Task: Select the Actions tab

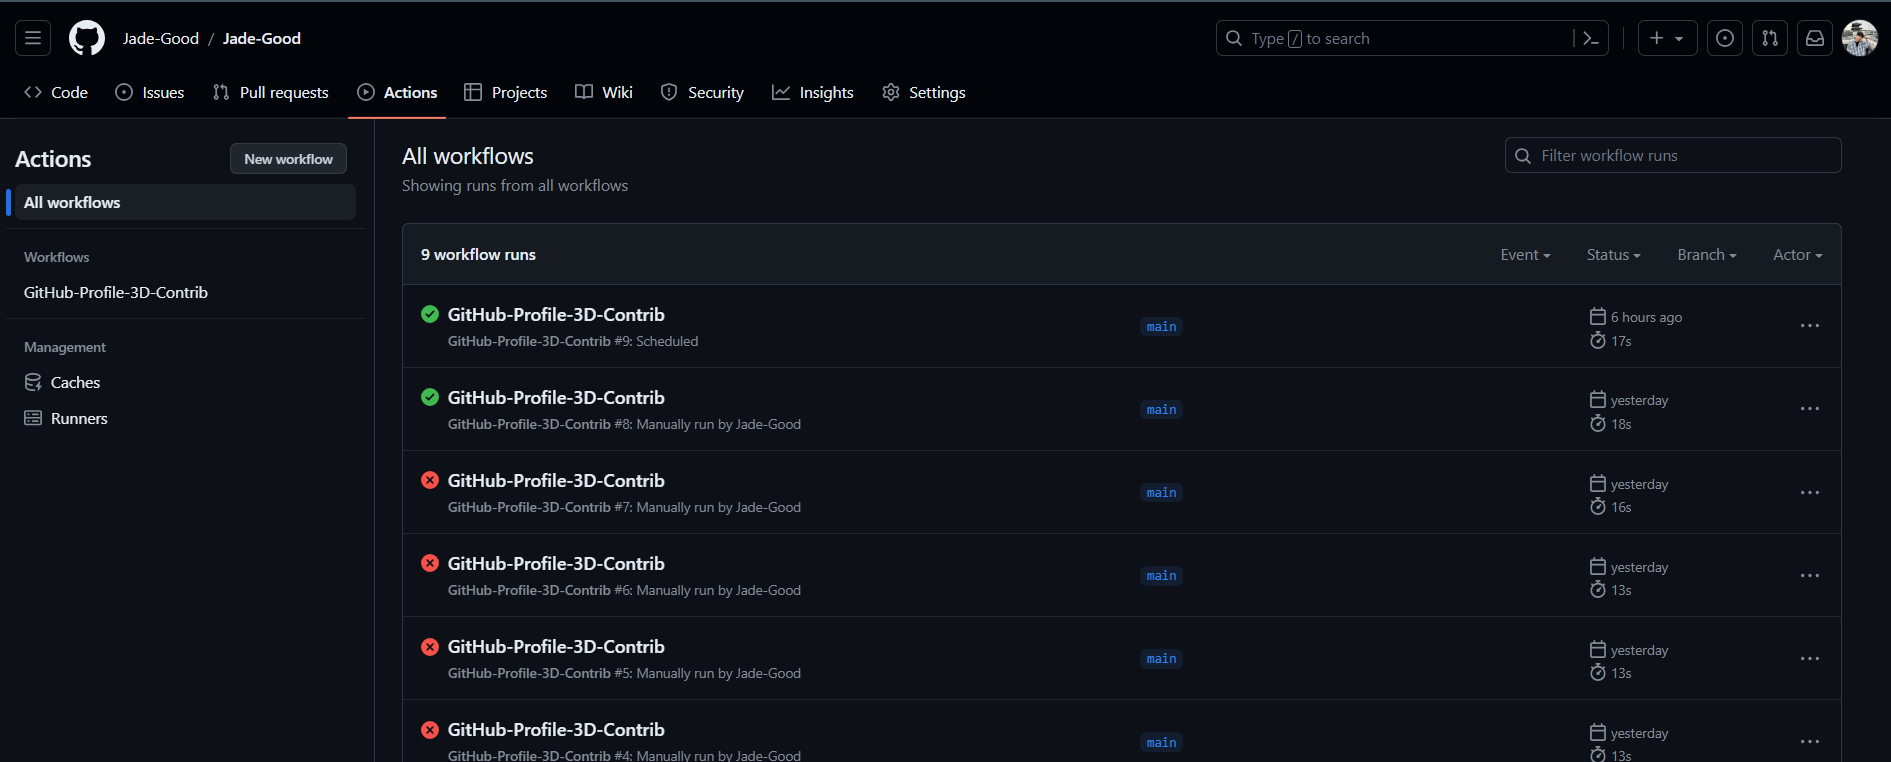Action: (398, 92)
